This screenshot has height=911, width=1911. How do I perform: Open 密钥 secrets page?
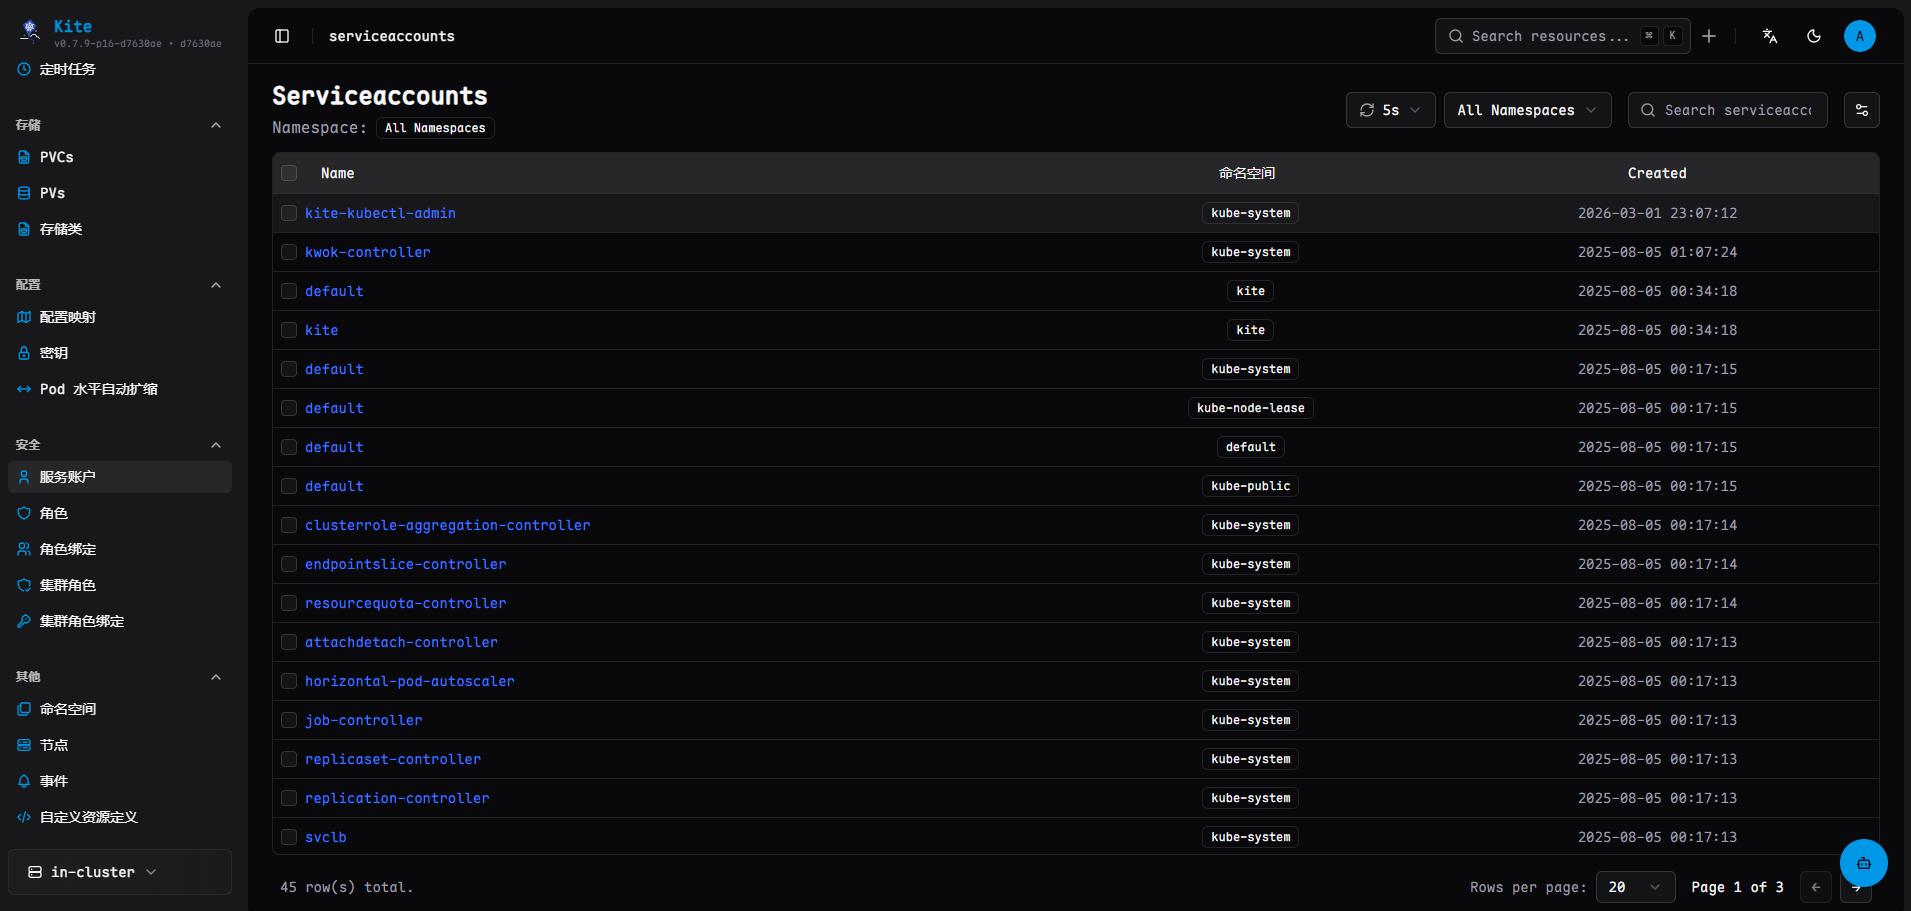[120, 353]
